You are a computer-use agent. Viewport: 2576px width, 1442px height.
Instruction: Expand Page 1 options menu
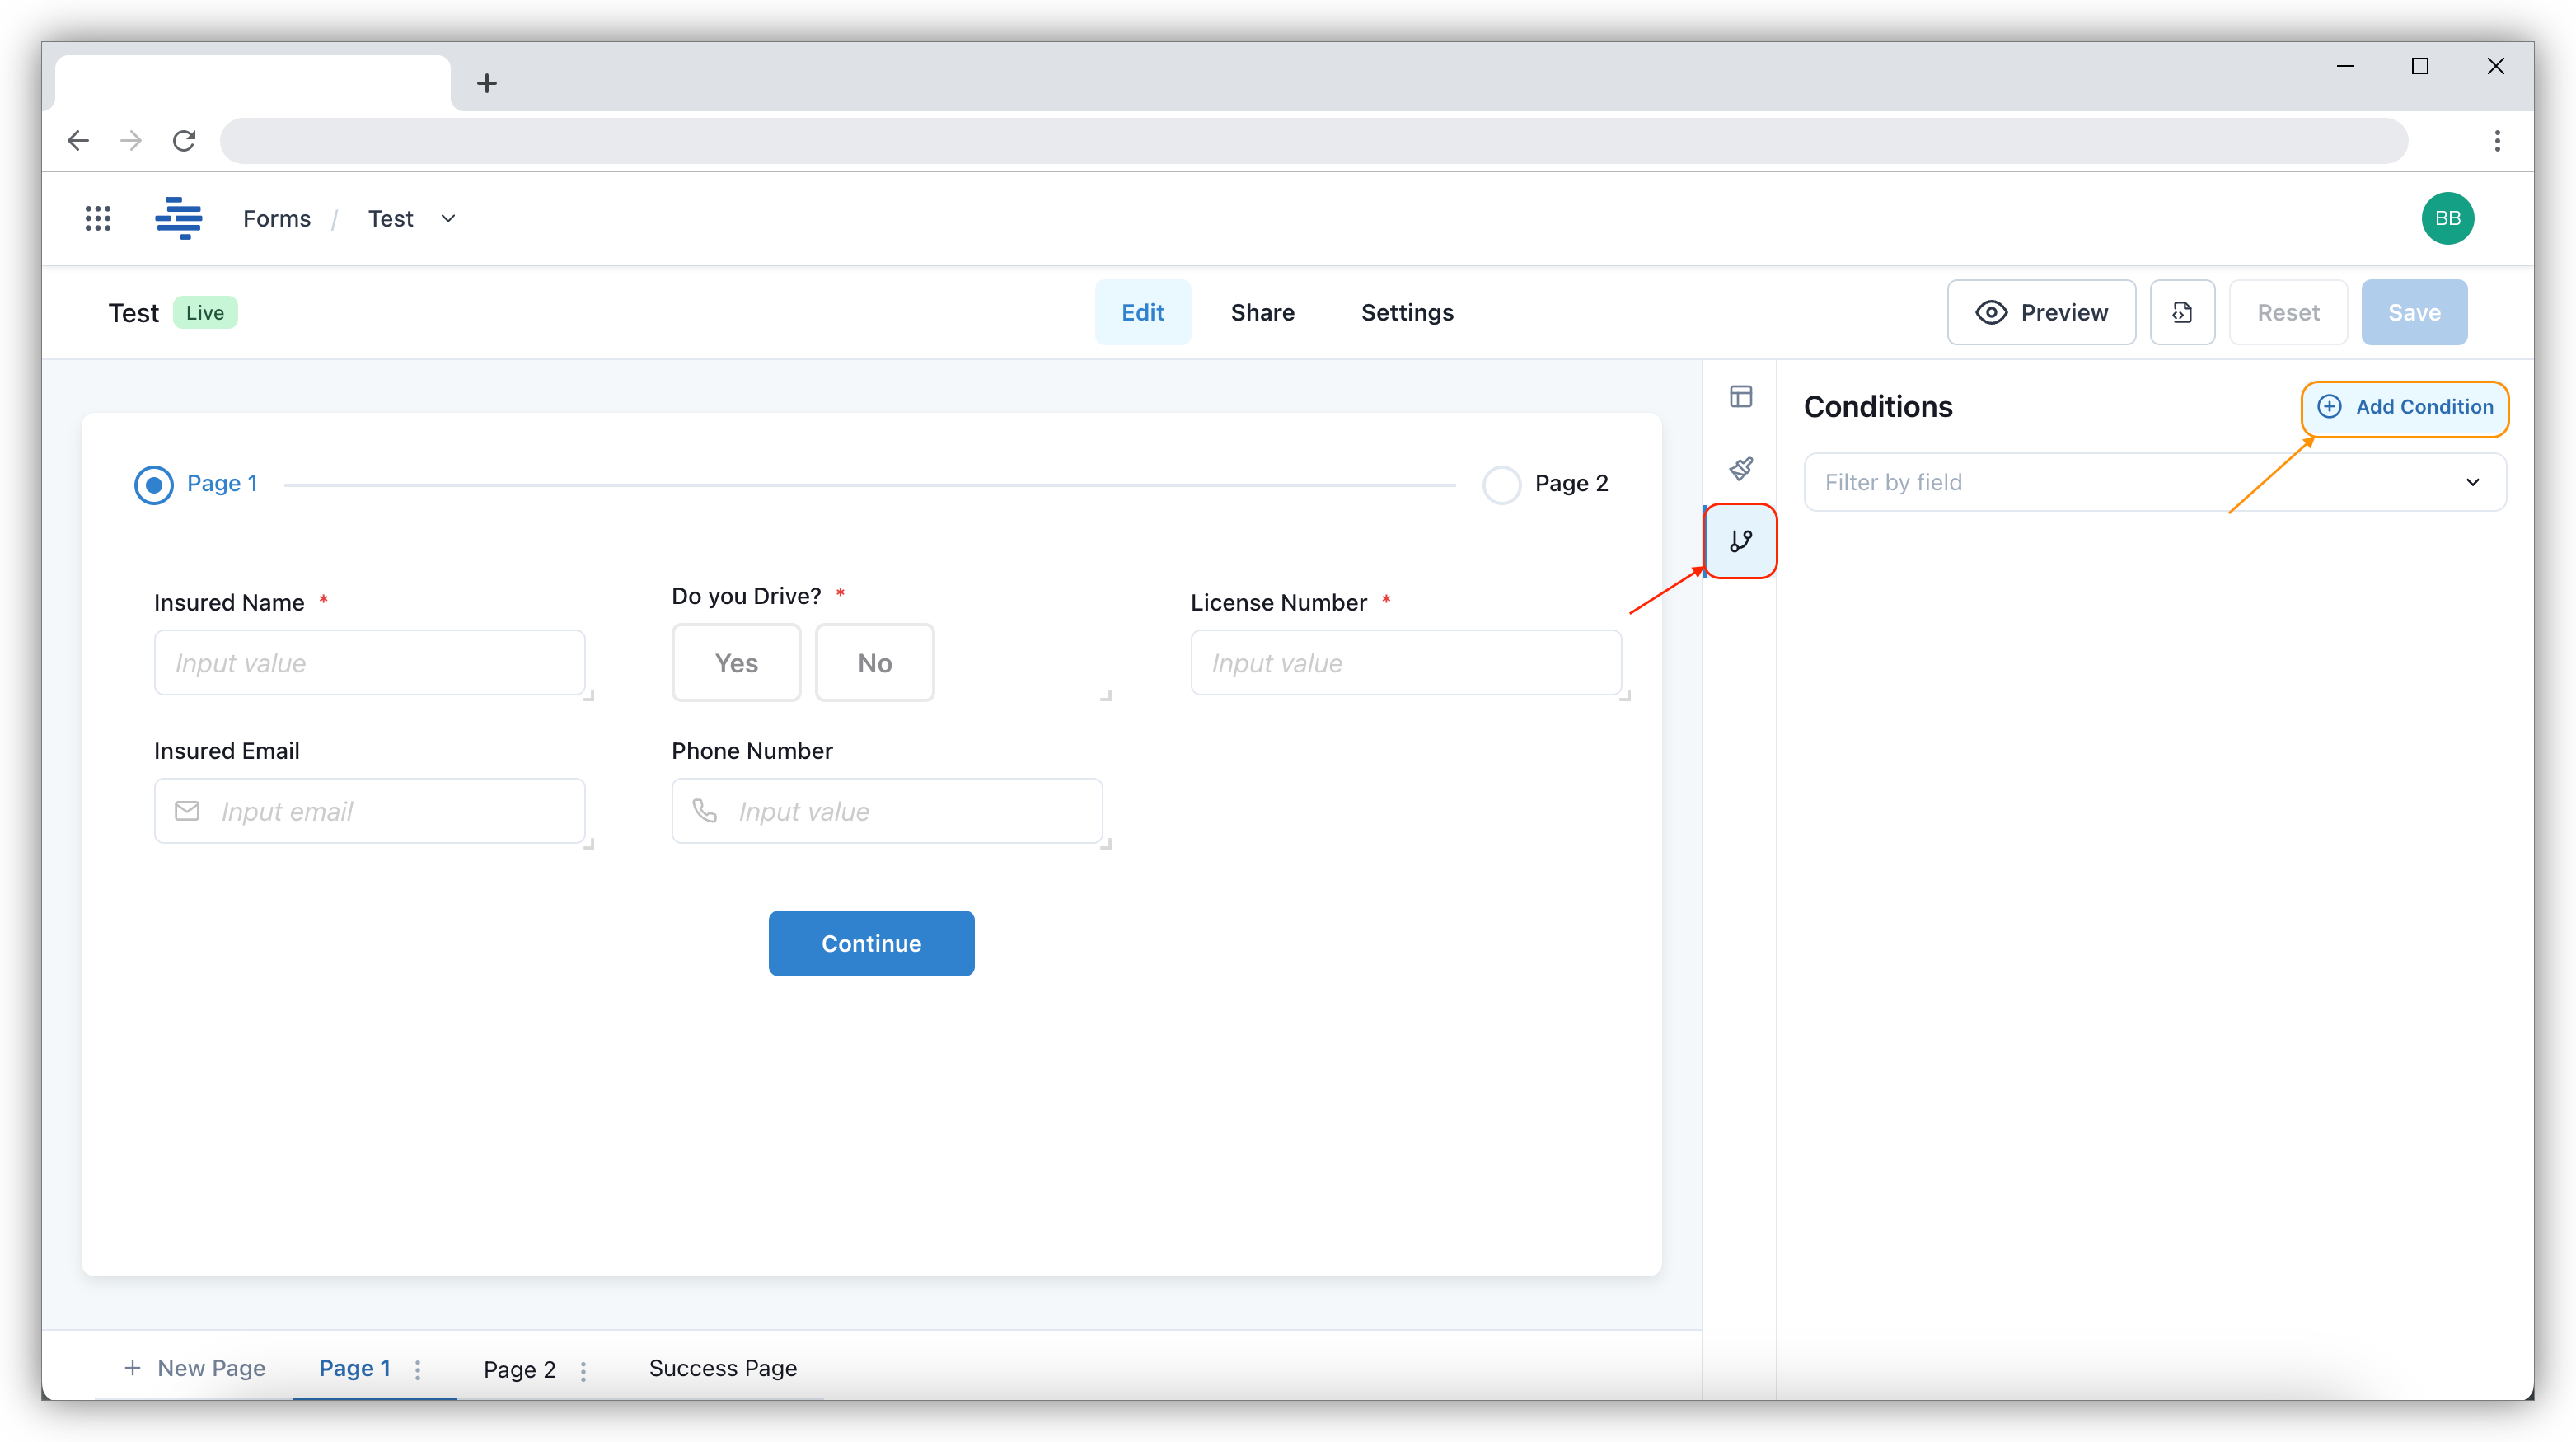[421, 1368]
